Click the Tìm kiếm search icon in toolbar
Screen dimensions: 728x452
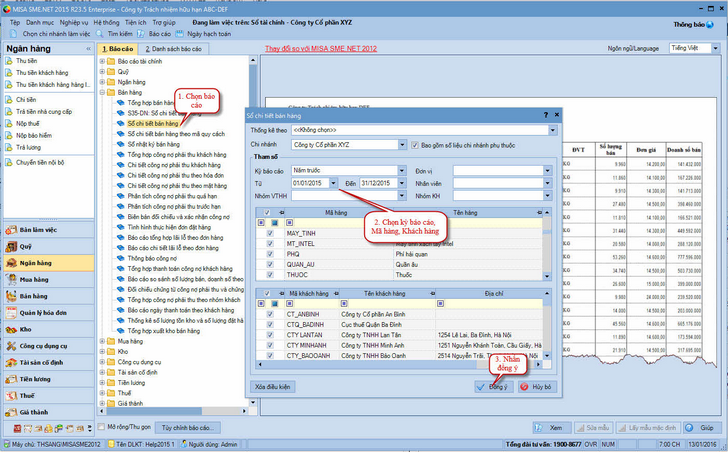click(100, 34)
